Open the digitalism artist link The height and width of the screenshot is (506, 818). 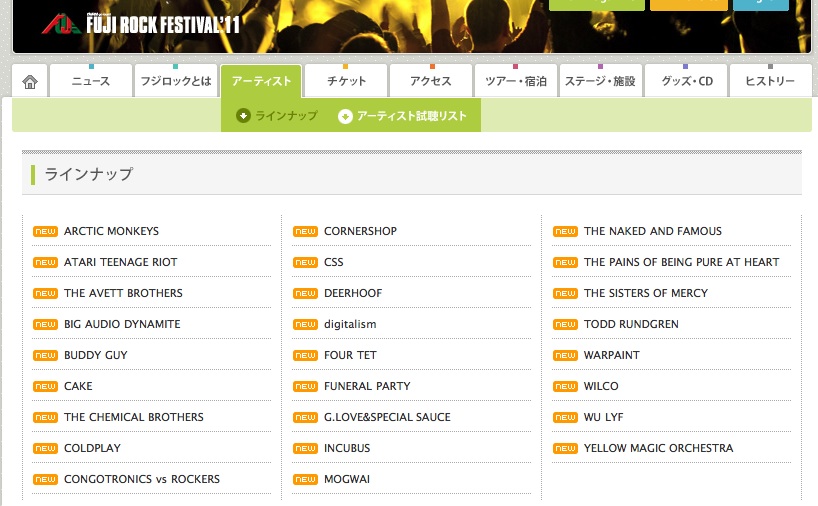[x=350, y=324]
